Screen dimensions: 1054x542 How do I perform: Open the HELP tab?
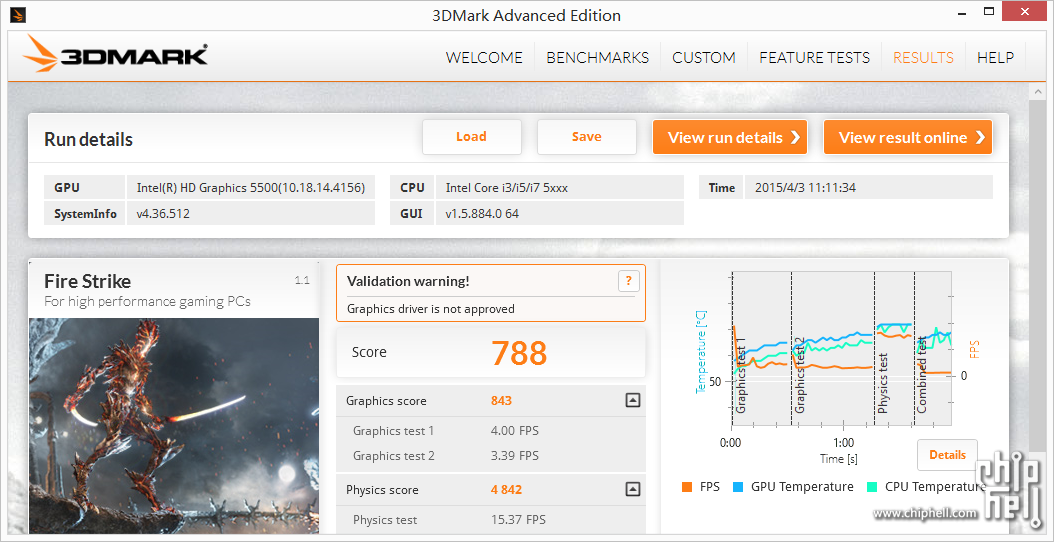coord(995,58)
